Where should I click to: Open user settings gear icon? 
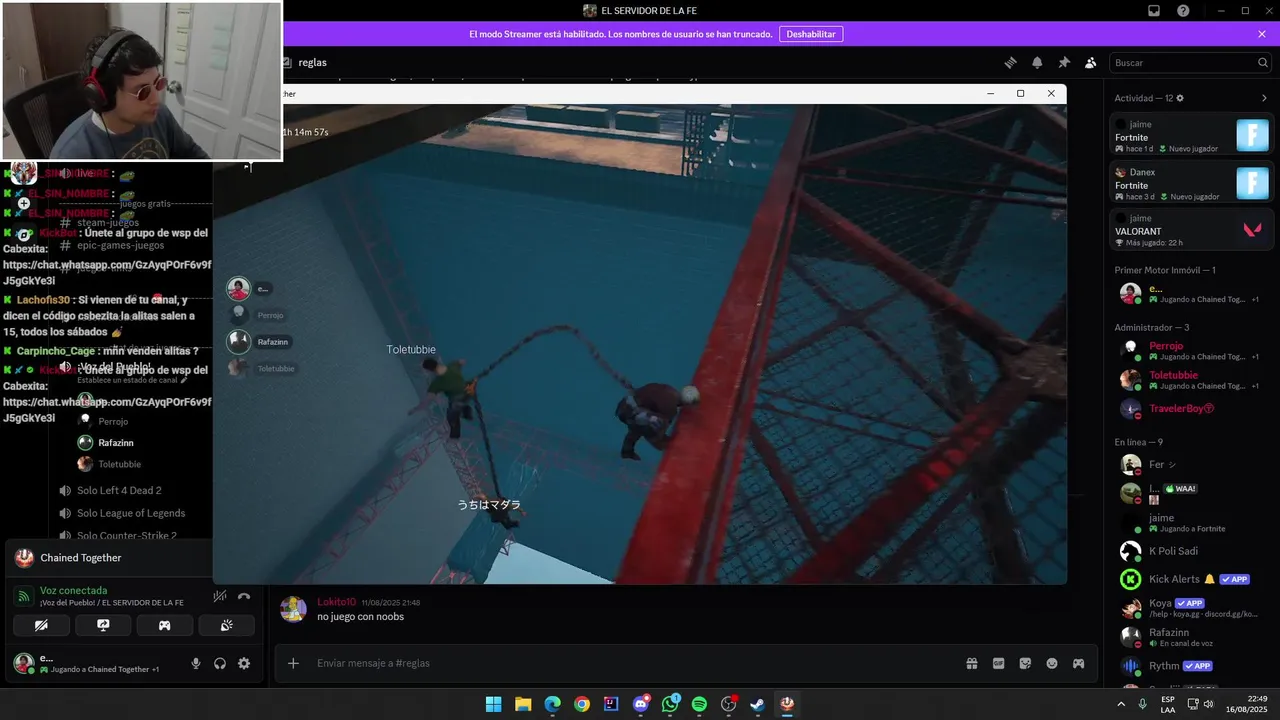click(244, 663)
